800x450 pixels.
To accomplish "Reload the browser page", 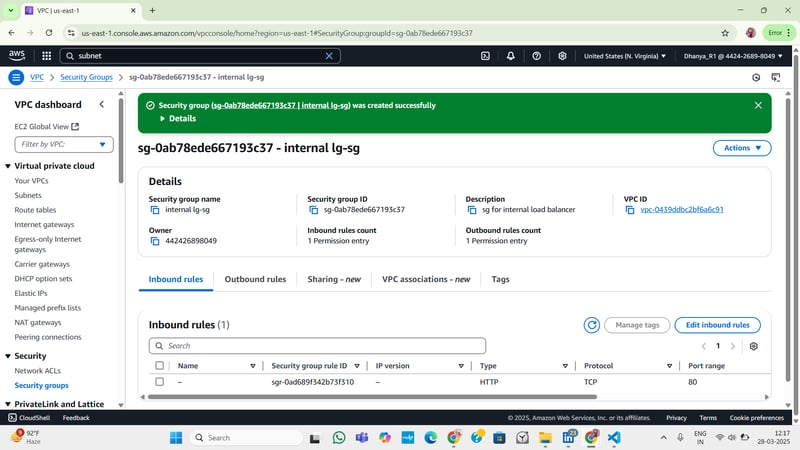I will click(x=49, y=33).
